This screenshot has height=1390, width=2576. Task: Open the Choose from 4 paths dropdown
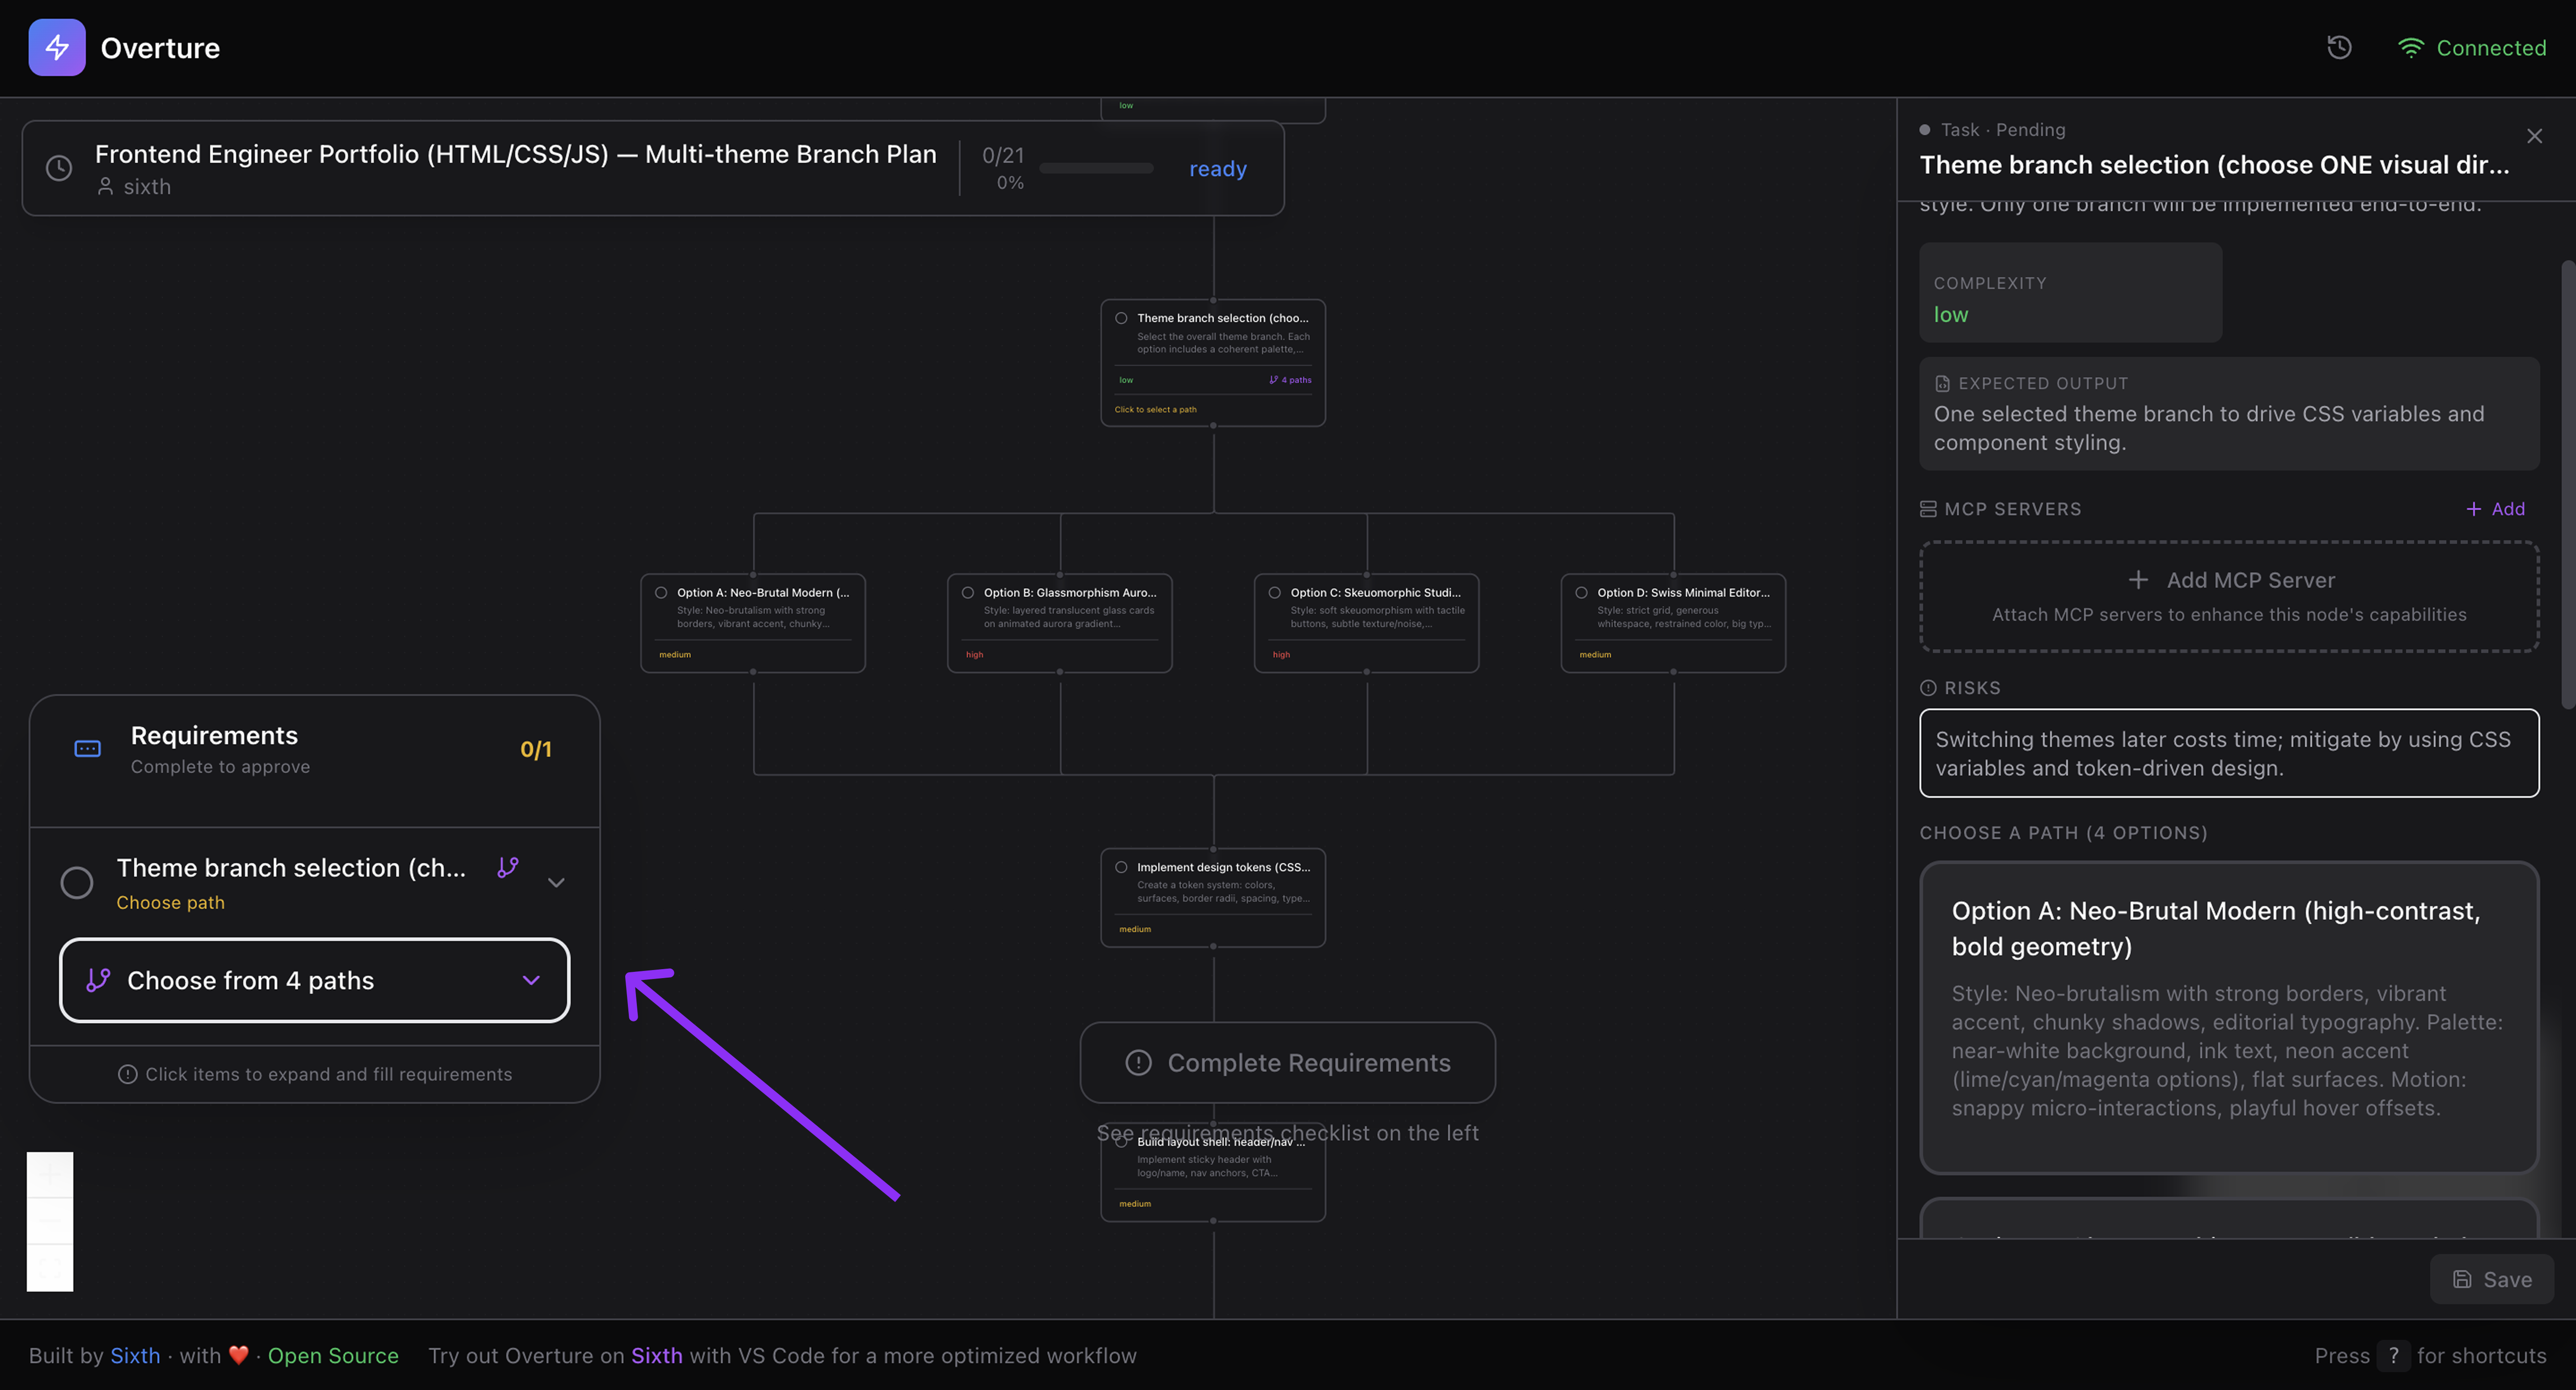point(314,980)
